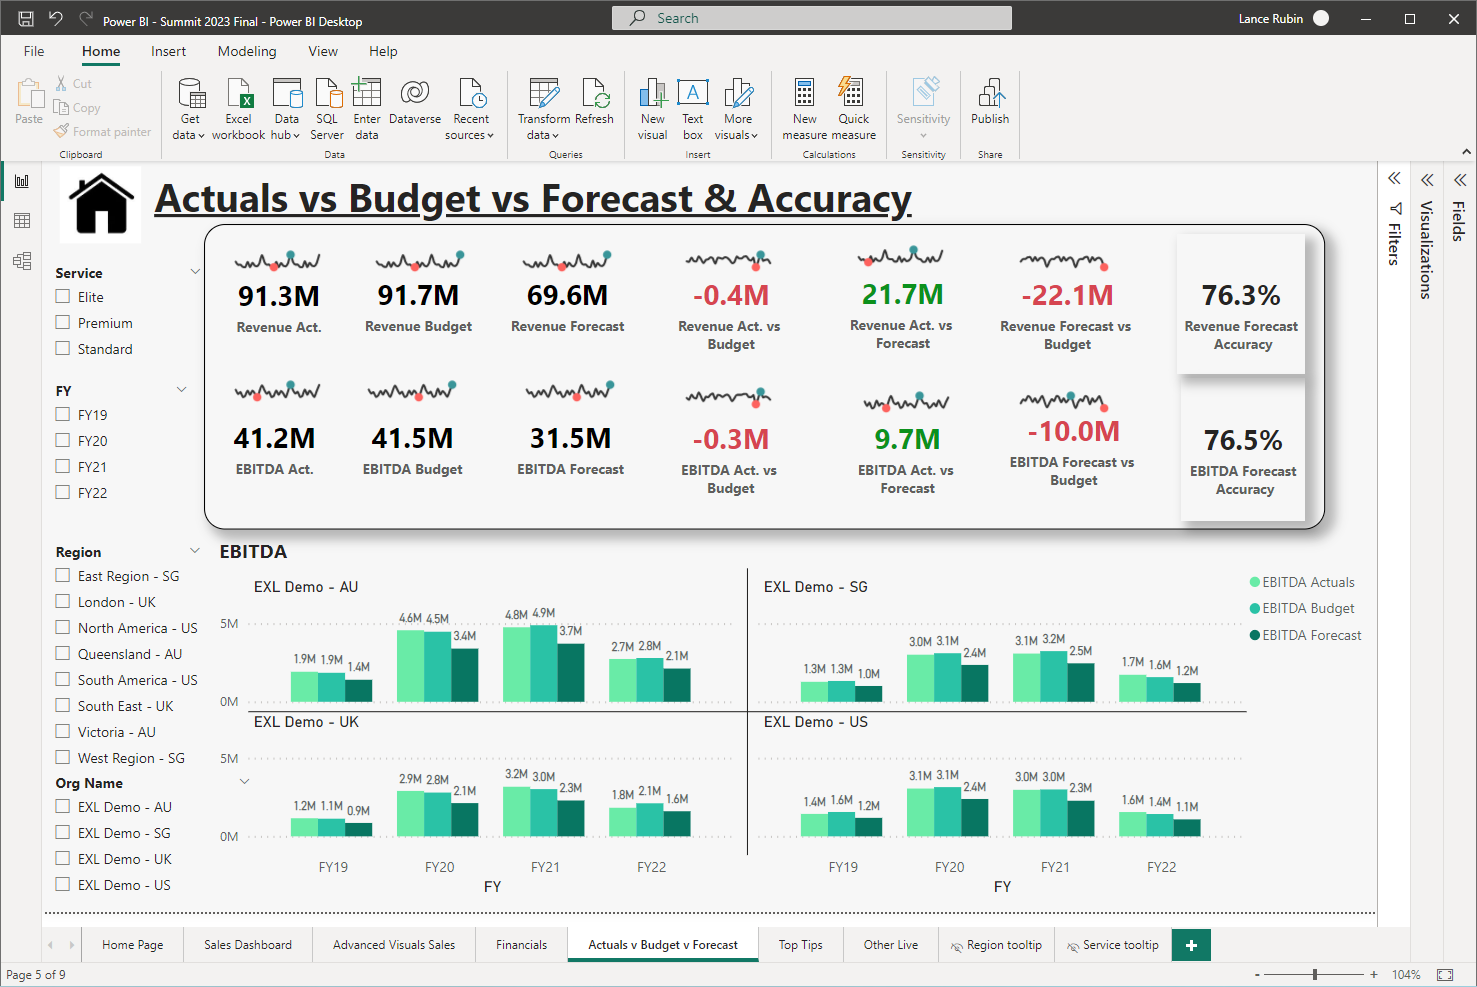The image size is (1477, 987).
Task: Select the London - UK region checkbox
Action: pyautogui.click(x=63, y=602)
